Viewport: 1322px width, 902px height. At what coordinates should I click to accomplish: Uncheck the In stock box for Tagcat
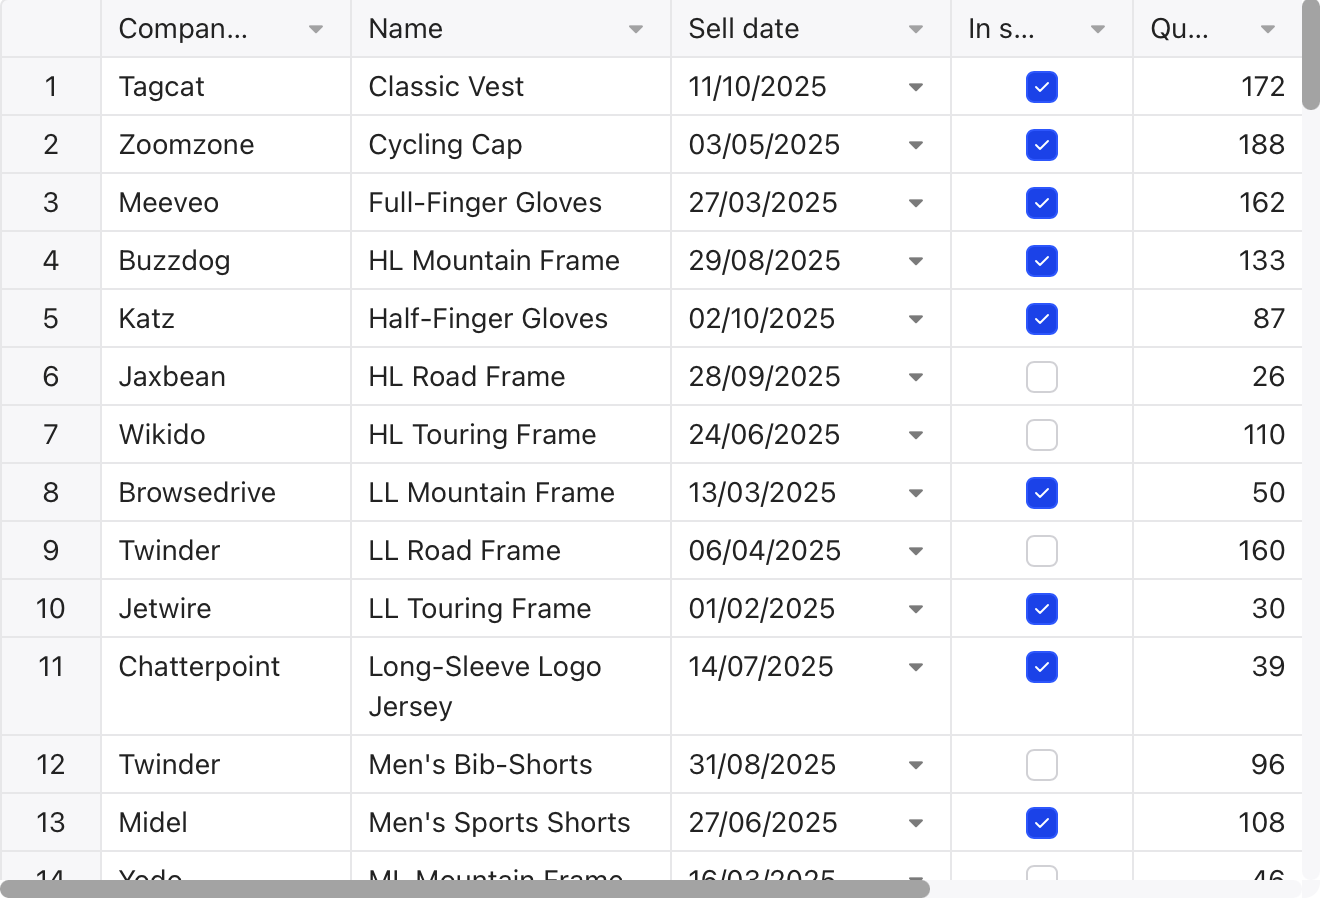[x=1042, y=87]
